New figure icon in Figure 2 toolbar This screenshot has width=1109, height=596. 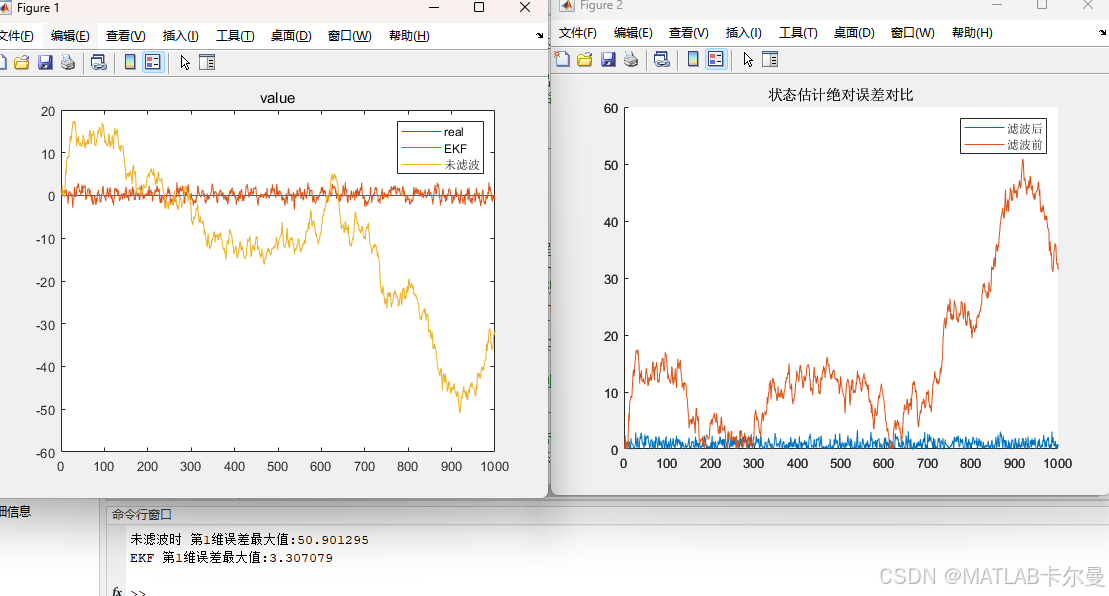pos(562,59)
